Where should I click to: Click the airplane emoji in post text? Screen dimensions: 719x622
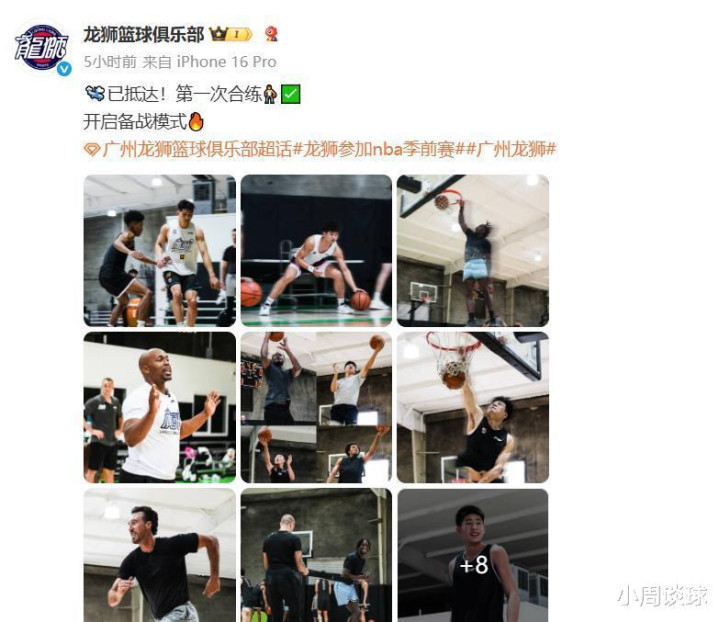pyautogui.click(x=95, y=94)
